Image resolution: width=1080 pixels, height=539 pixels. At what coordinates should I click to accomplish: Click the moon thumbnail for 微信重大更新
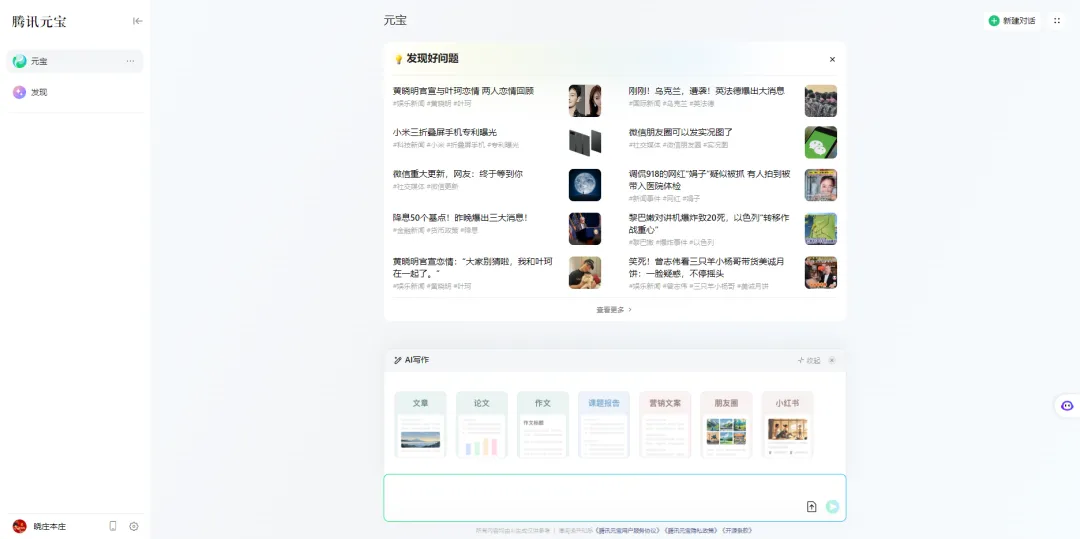pos(585,184)
